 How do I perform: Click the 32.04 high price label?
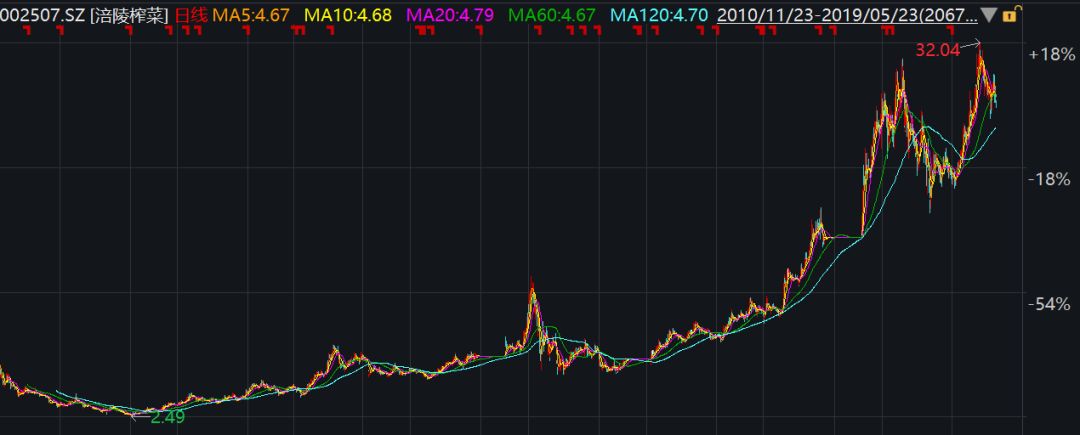point(937,50)
